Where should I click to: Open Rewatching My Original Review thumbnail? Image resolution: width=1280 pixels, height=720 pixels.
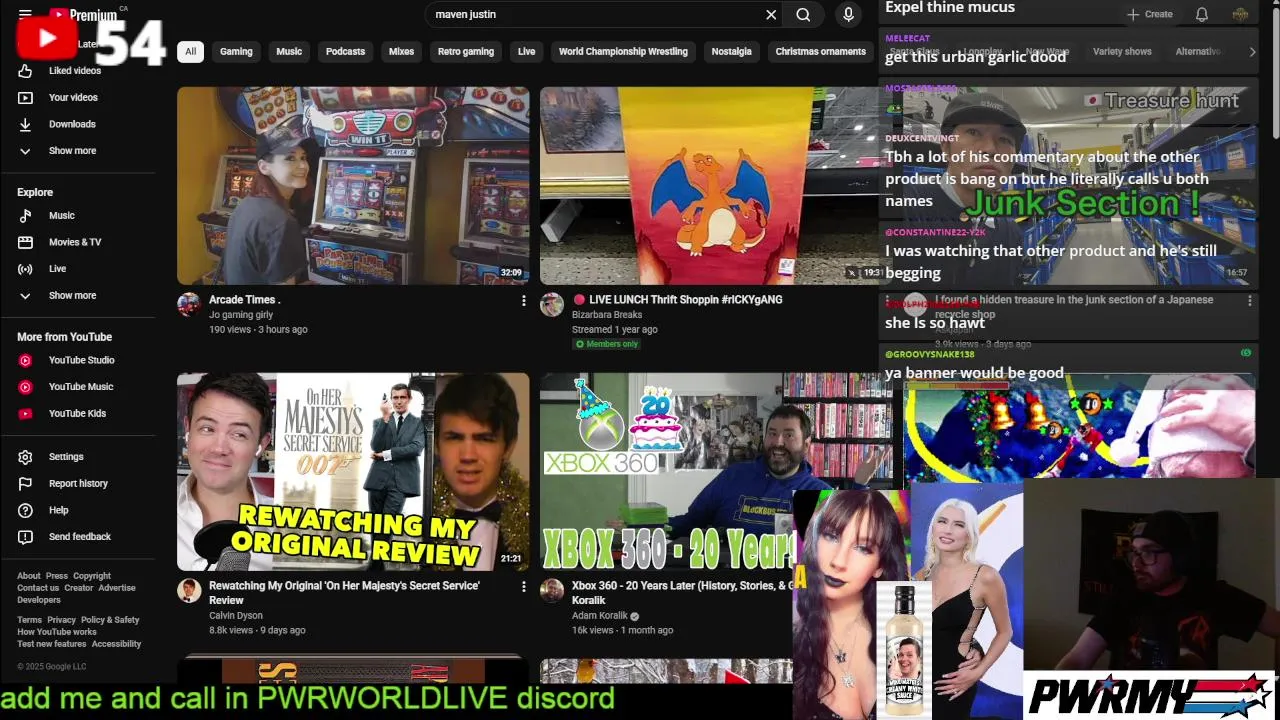[x=353, y=471]
